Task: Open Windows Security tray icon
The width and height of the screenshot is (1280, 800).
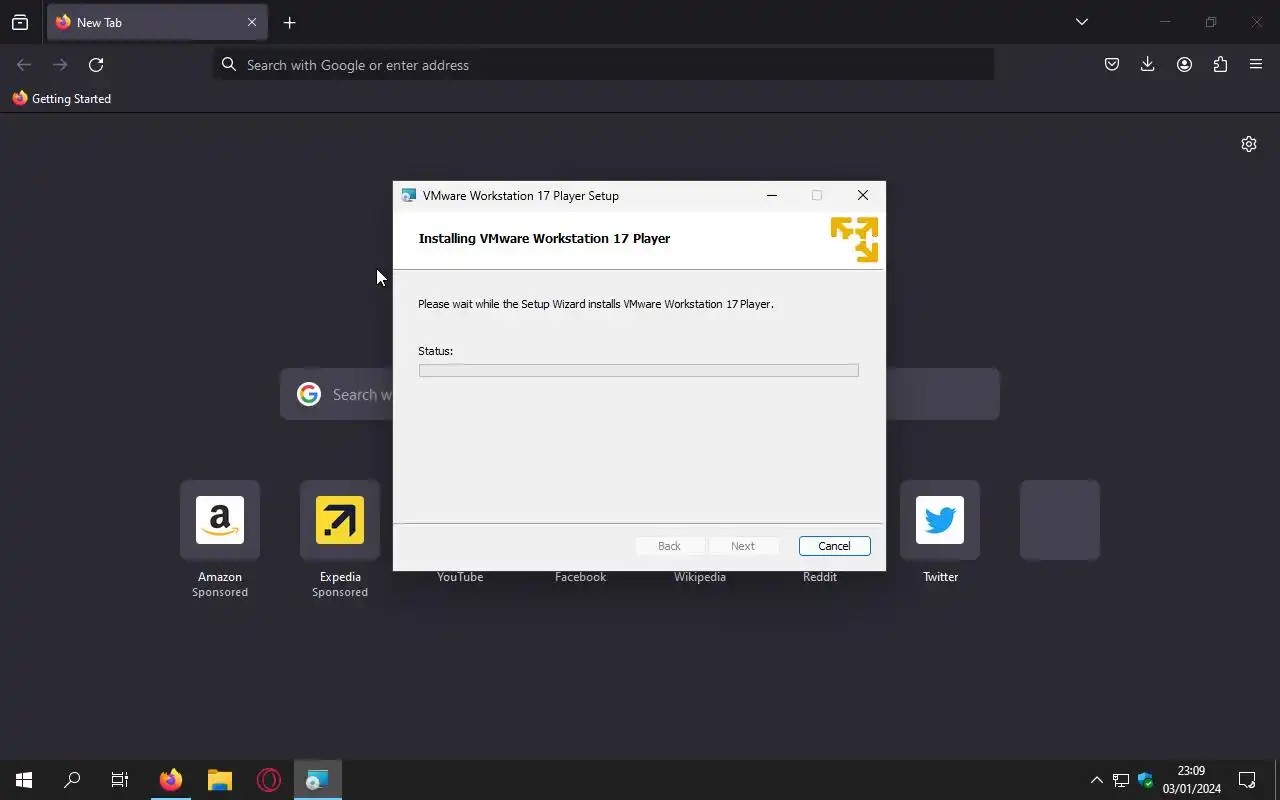Action: (x=1146, y=780)
